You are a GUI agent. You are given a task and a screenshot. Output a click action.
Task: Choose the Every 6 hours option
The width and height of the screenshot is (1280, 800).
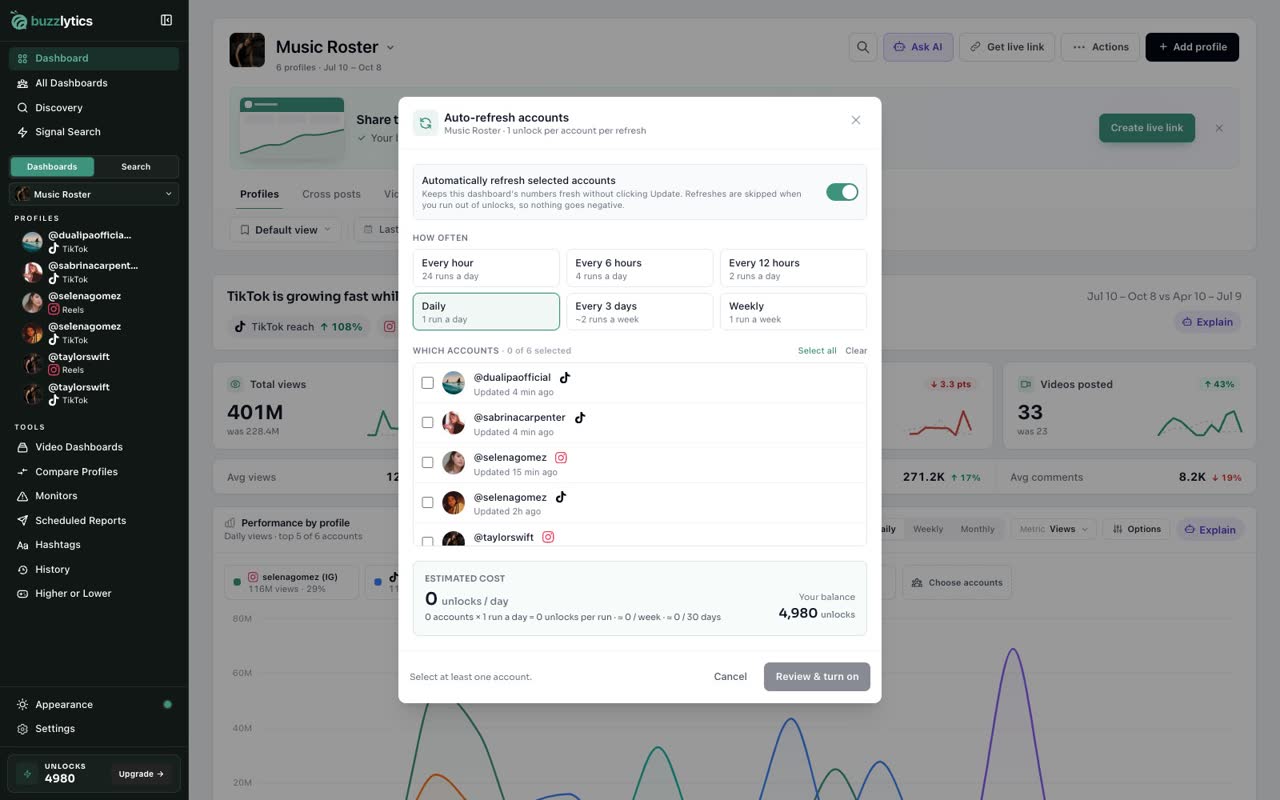[x=640, y=268]
